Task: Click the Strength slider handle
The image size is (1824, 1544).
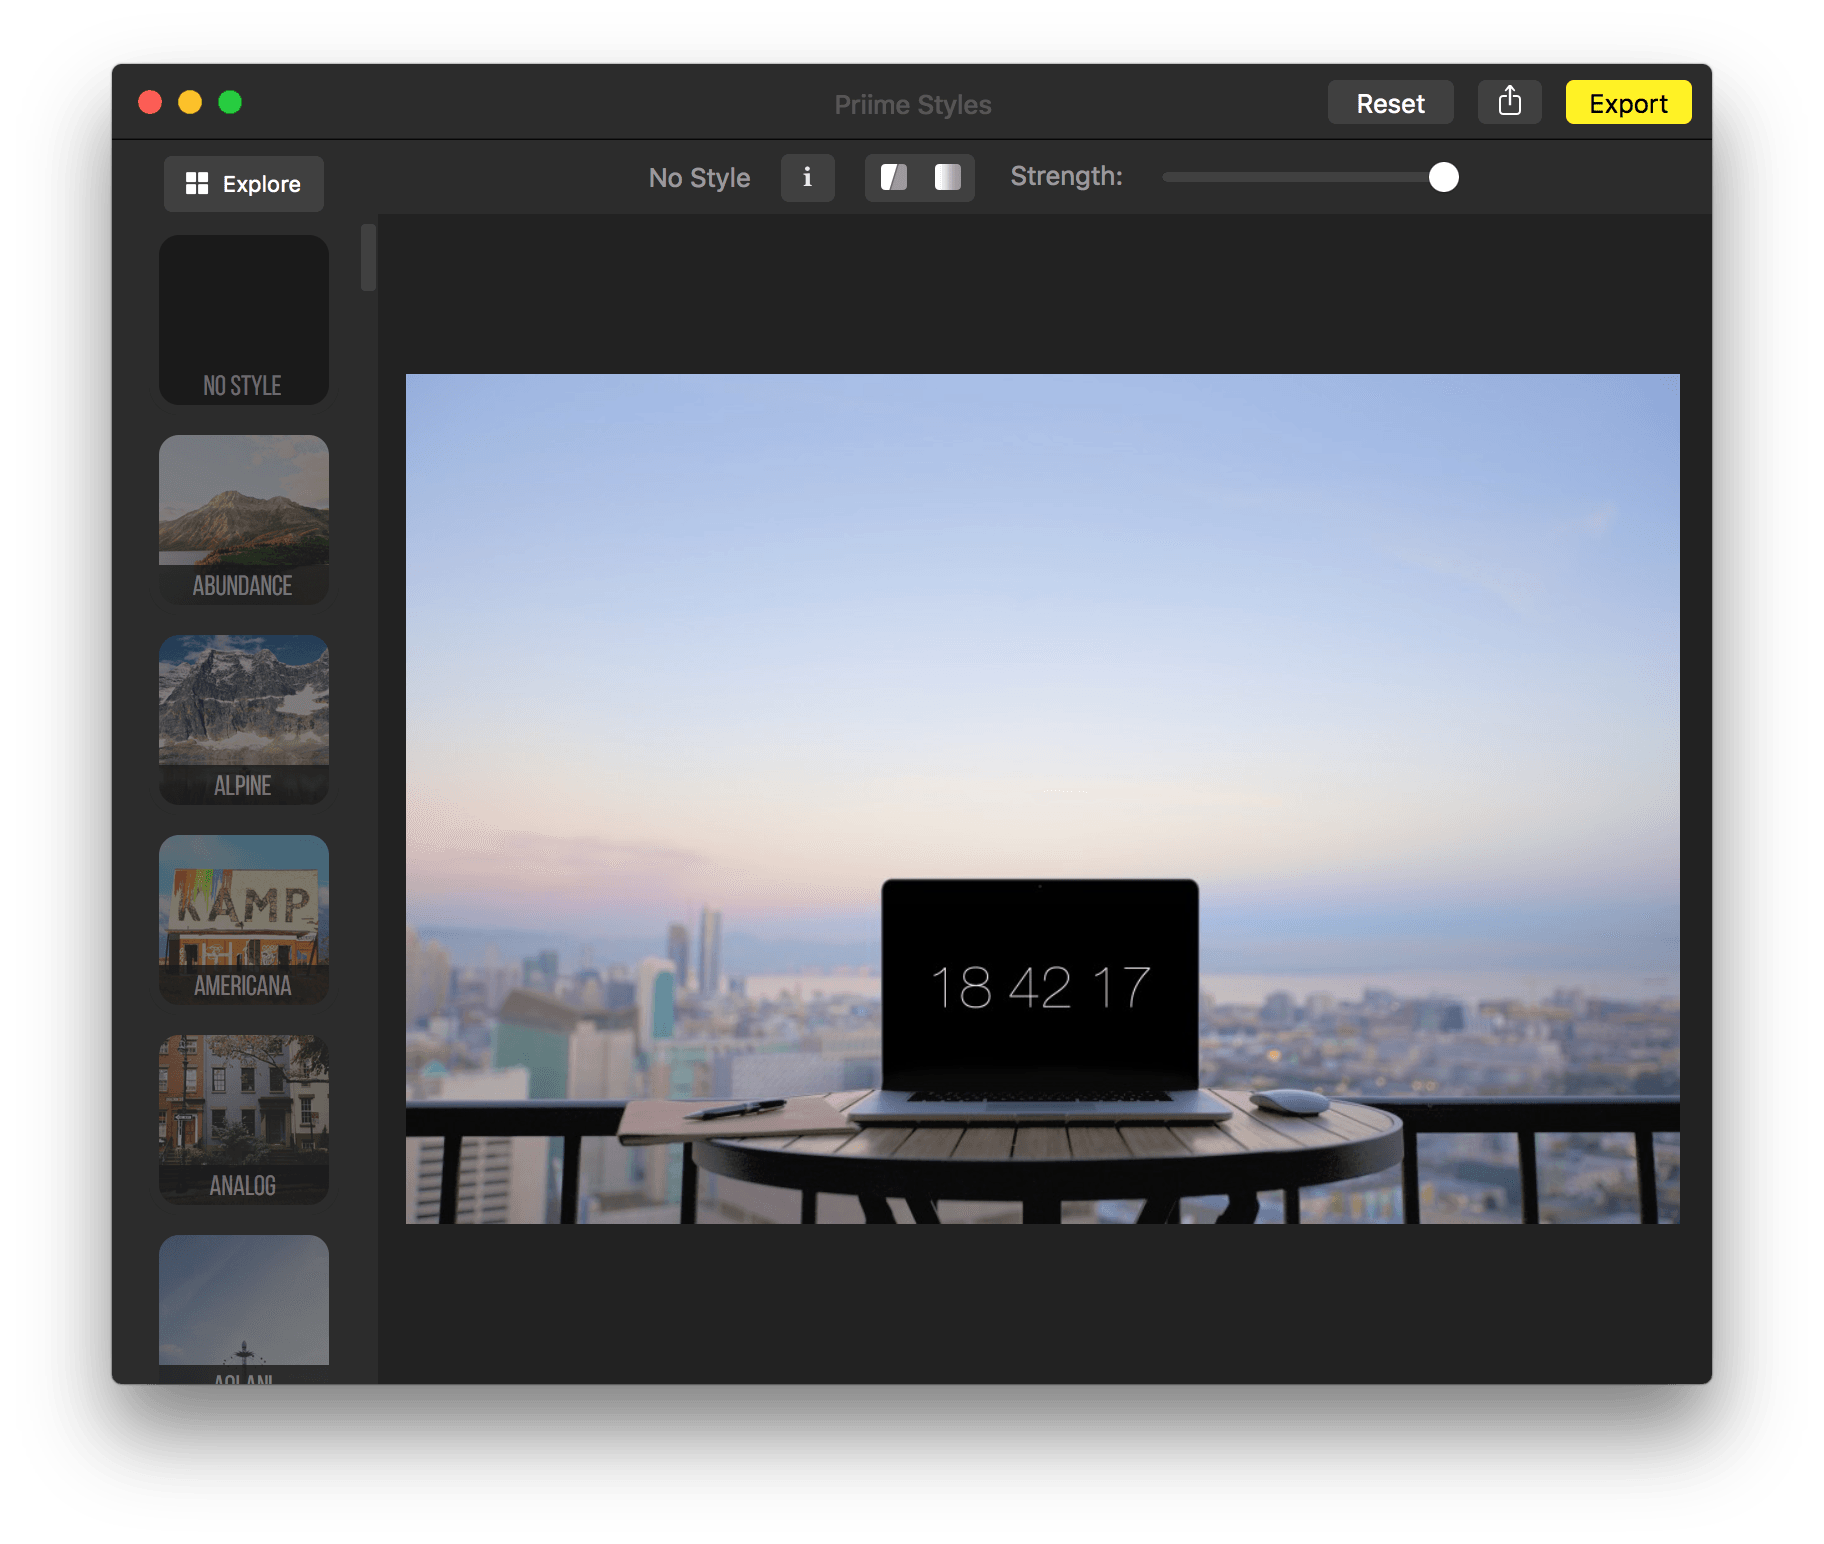Action: (x=1443, y=177)
